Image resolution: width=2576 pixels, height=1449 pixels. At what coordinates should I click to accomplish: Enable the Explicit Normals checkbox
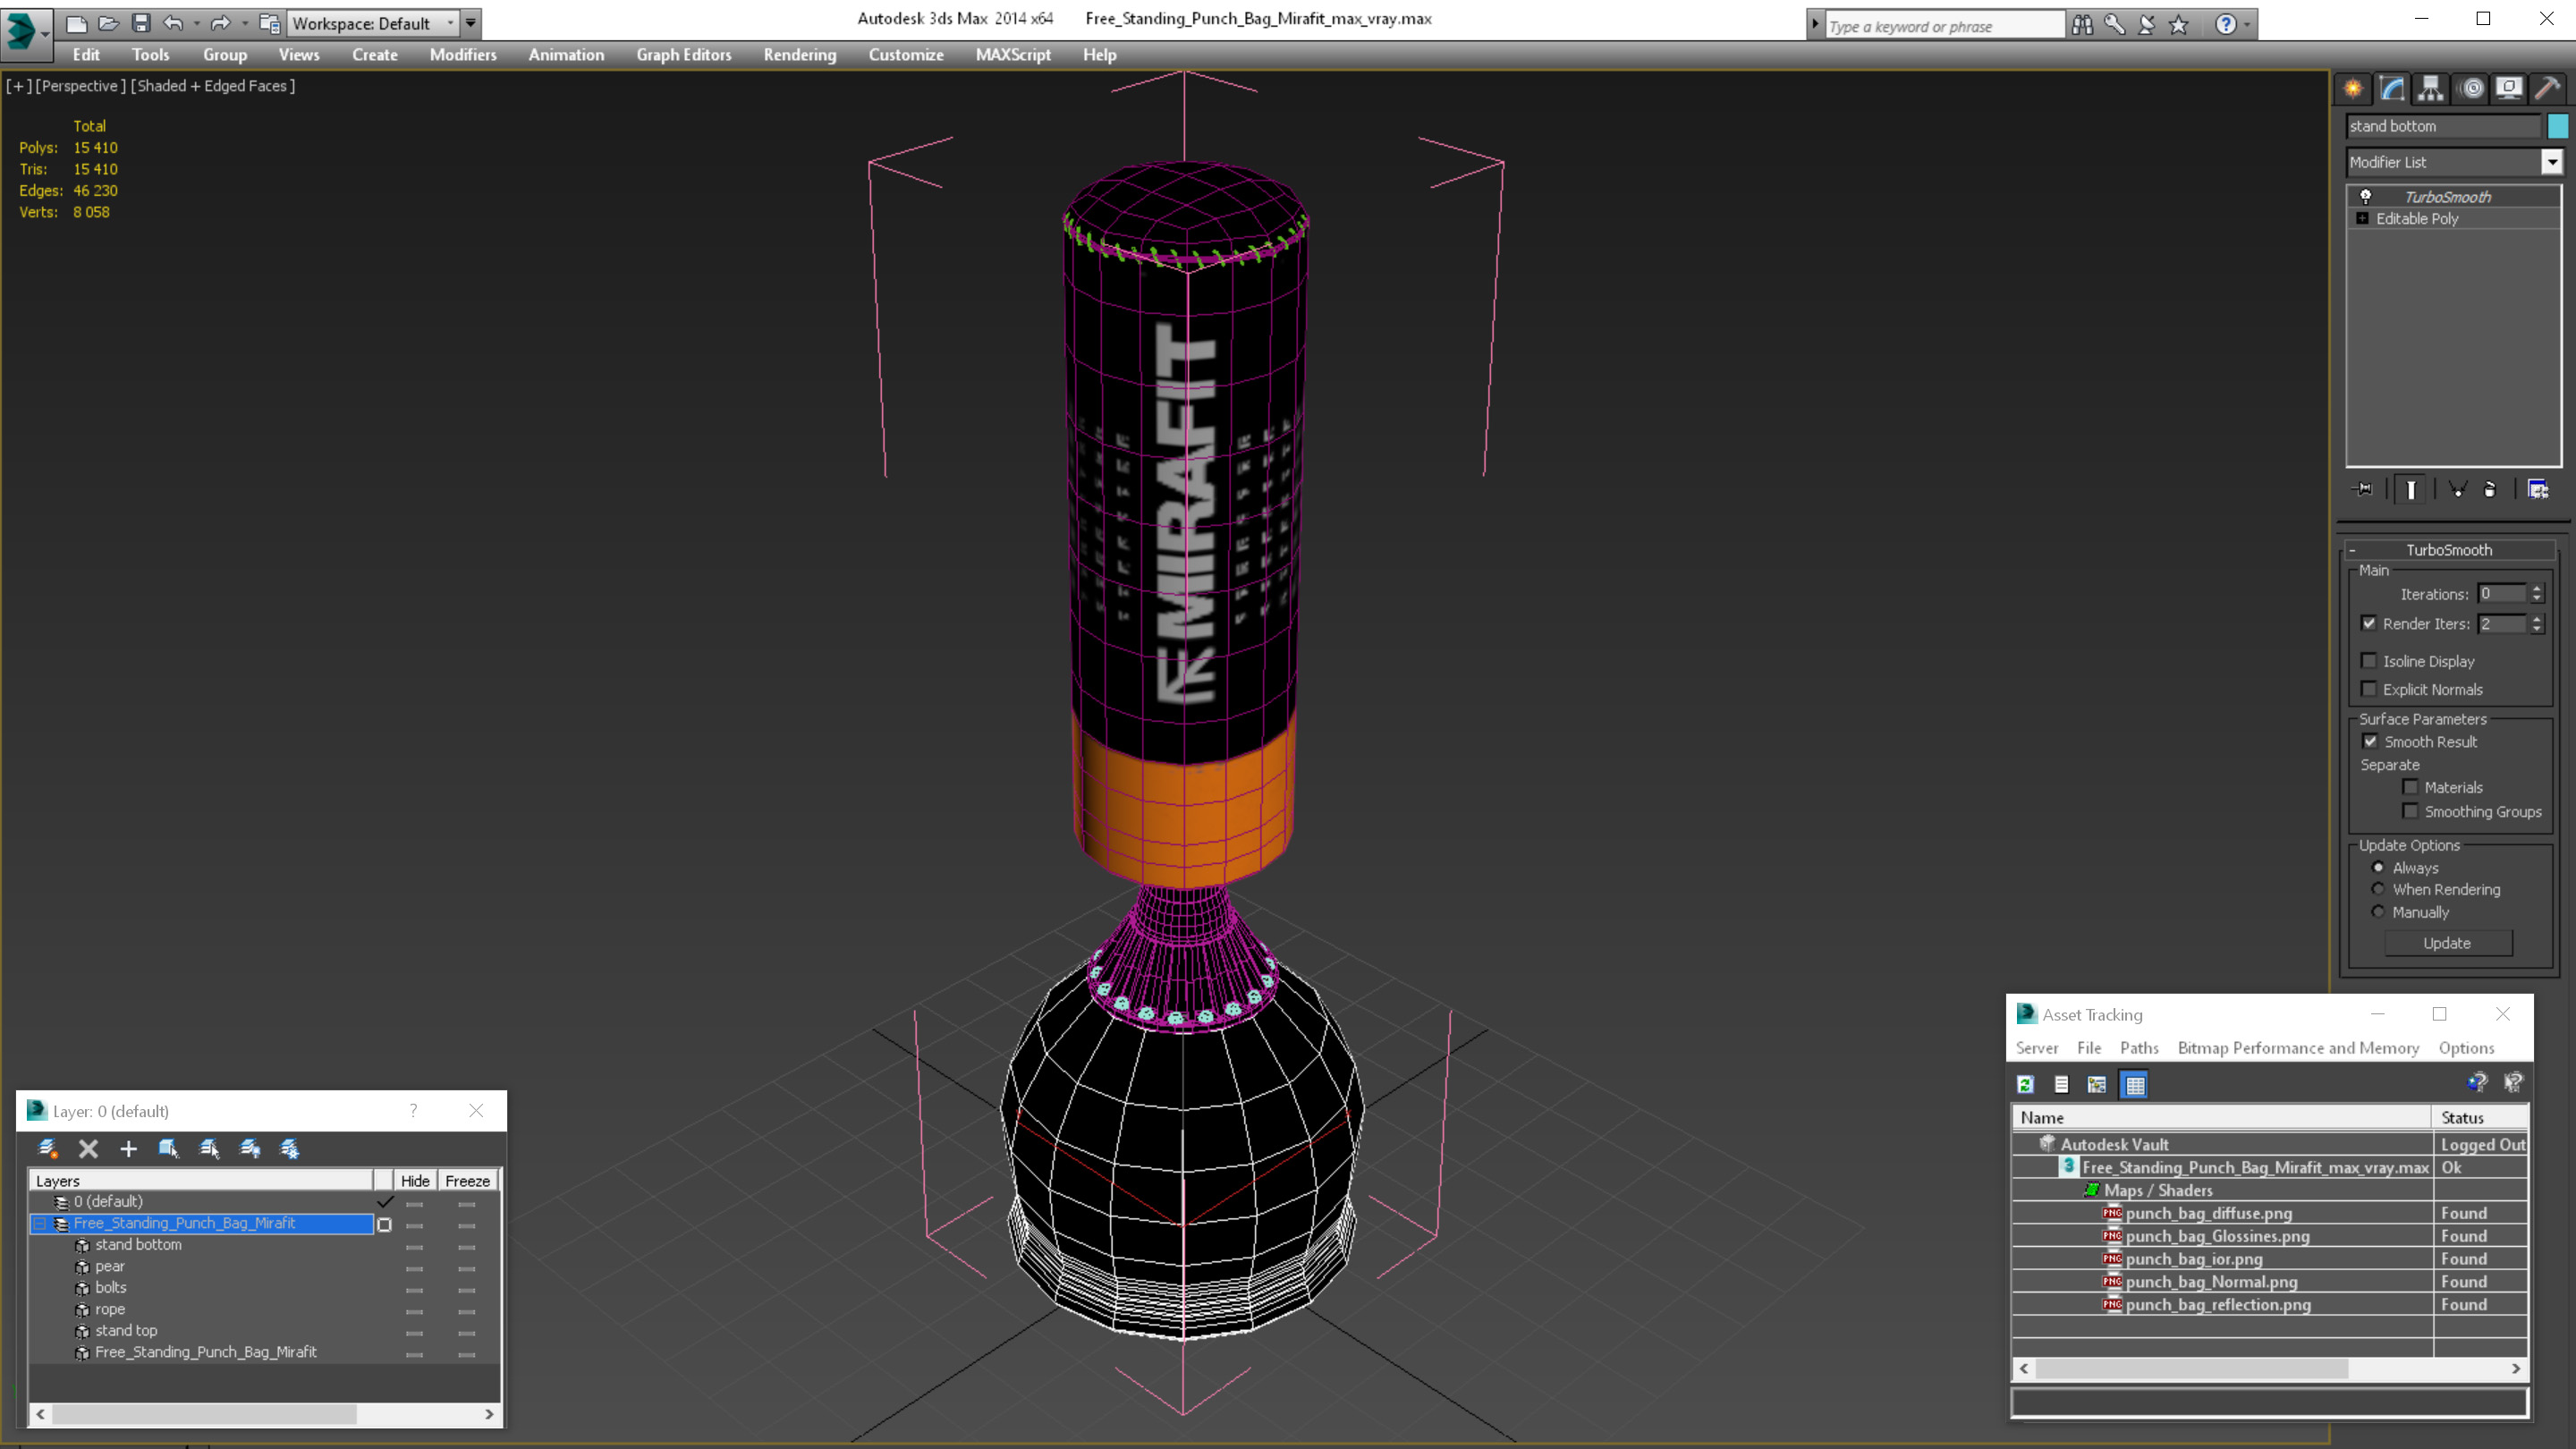(2368, 689)
